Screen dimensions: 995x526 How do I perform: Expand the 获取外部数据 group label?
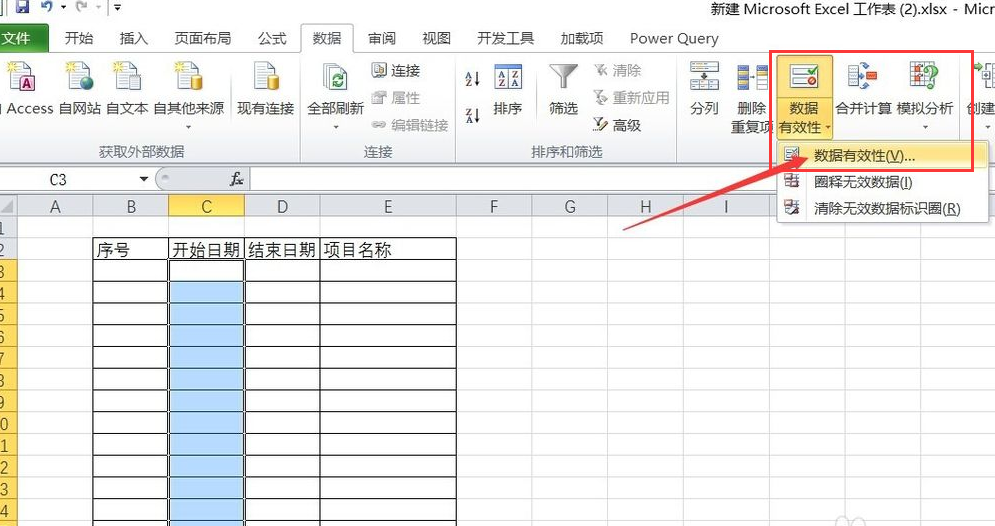[x=142, y=152]
